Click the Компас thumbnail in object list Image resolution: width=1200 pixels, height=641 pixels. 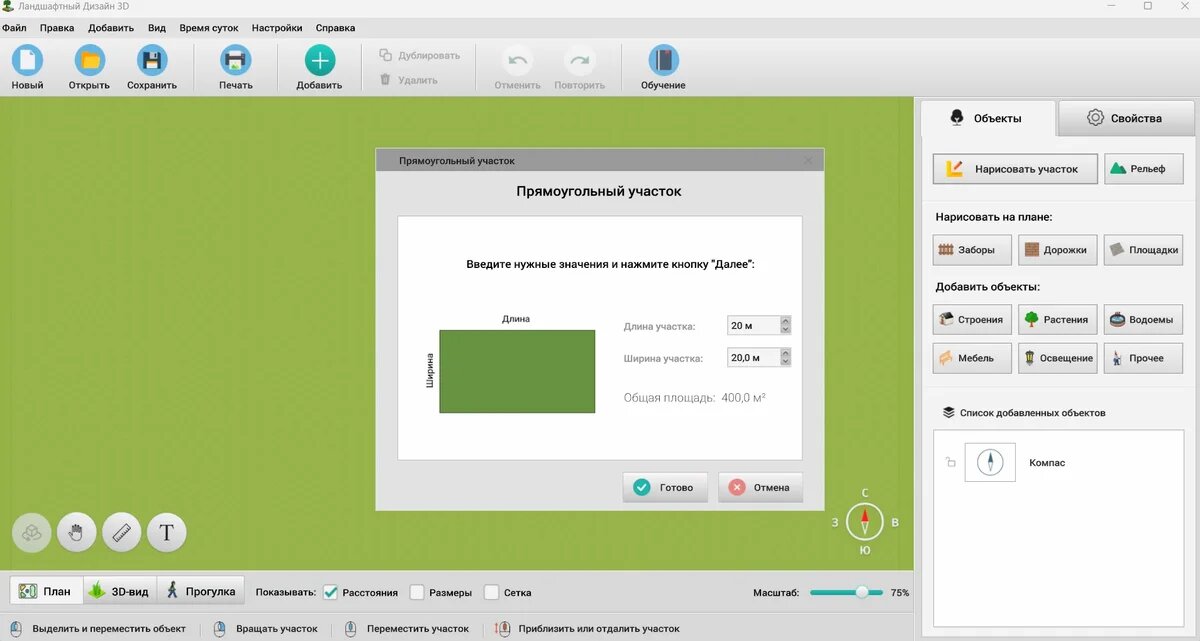coord(990,463)
